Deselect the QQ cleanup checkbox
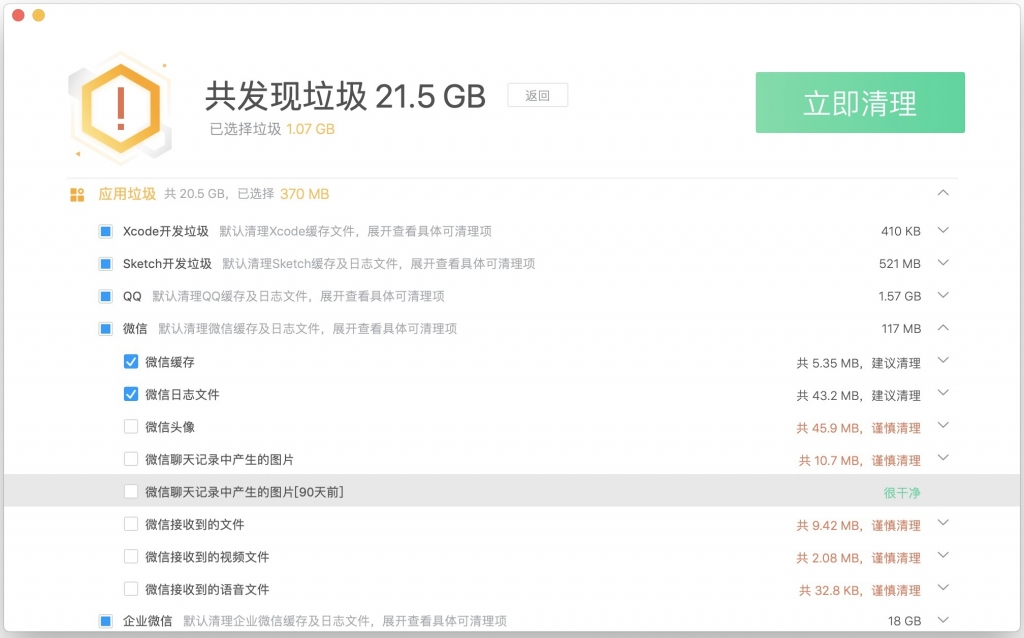This screenshot has height=638, width=1024. (105, 296)
